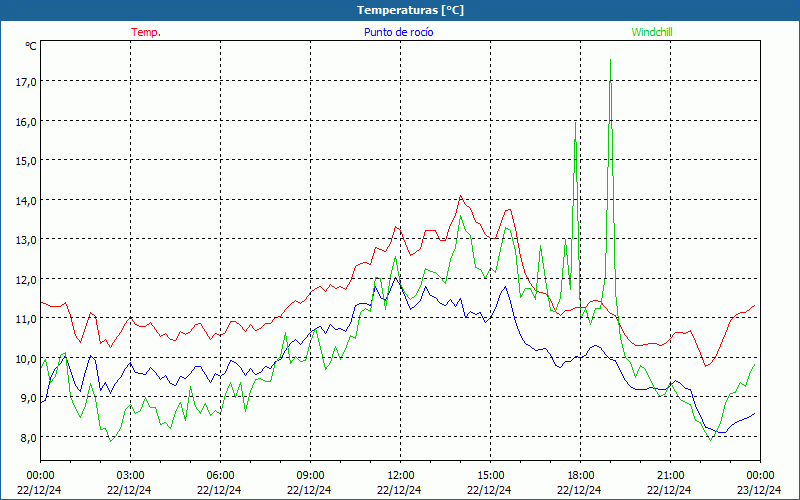Click the 16,0 y-axis label

tap(26, 121)
